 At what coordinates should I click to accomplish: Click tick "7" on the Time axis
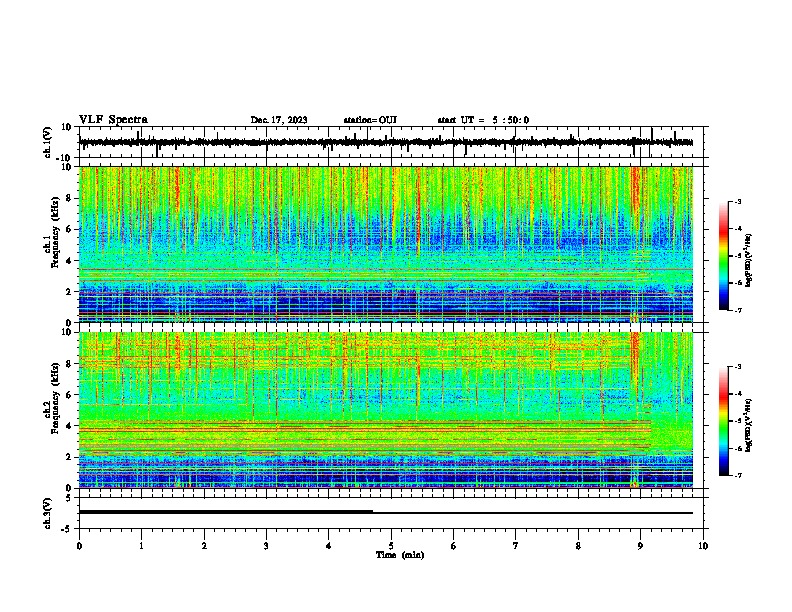516,546
